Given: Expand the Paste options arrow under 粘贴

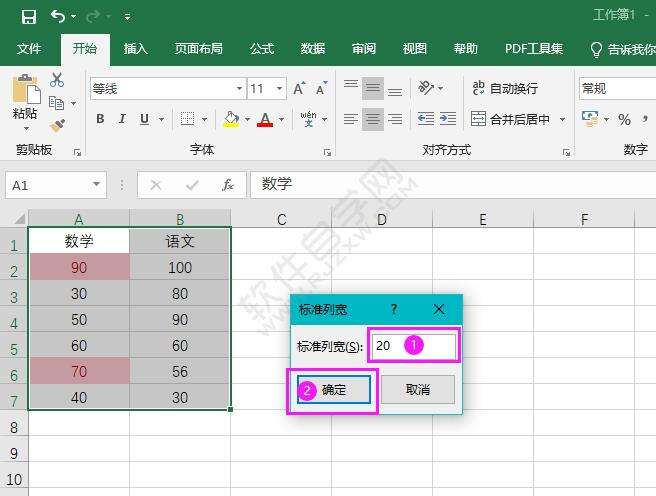Looking at the screenshot, I should pos(26,128).
